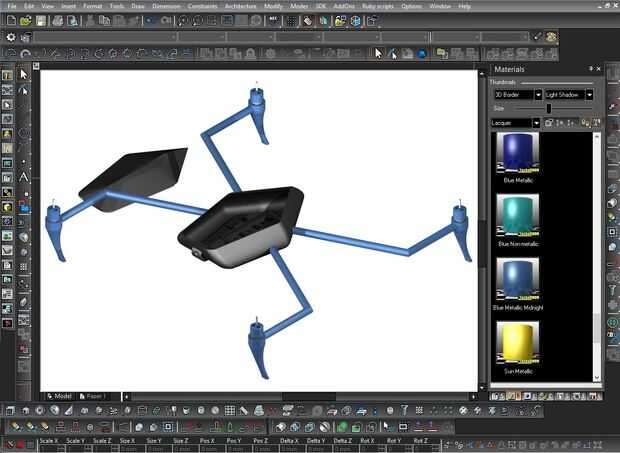Image resolution: width=620 pixels, height=453 pixels.
Task: Switch to the Model tab
Action: (60, 396)
